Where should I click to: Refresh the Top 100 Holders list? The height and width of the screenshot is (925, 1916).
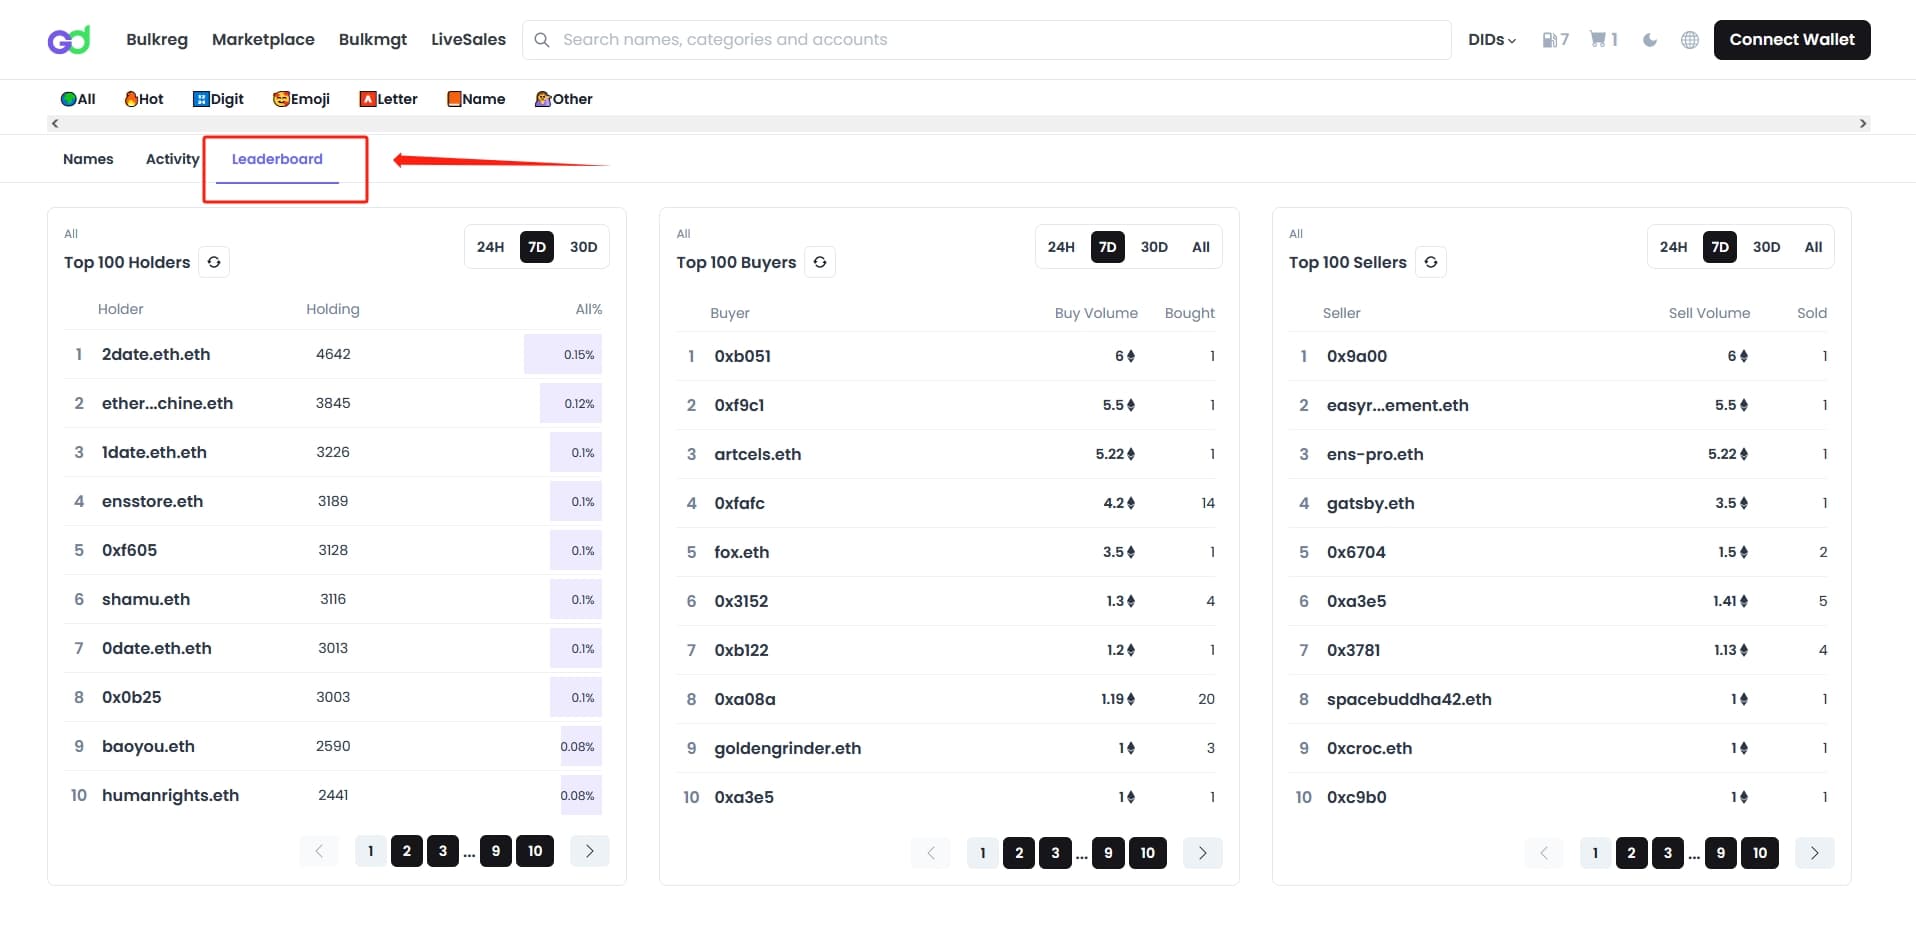point(214,262)
